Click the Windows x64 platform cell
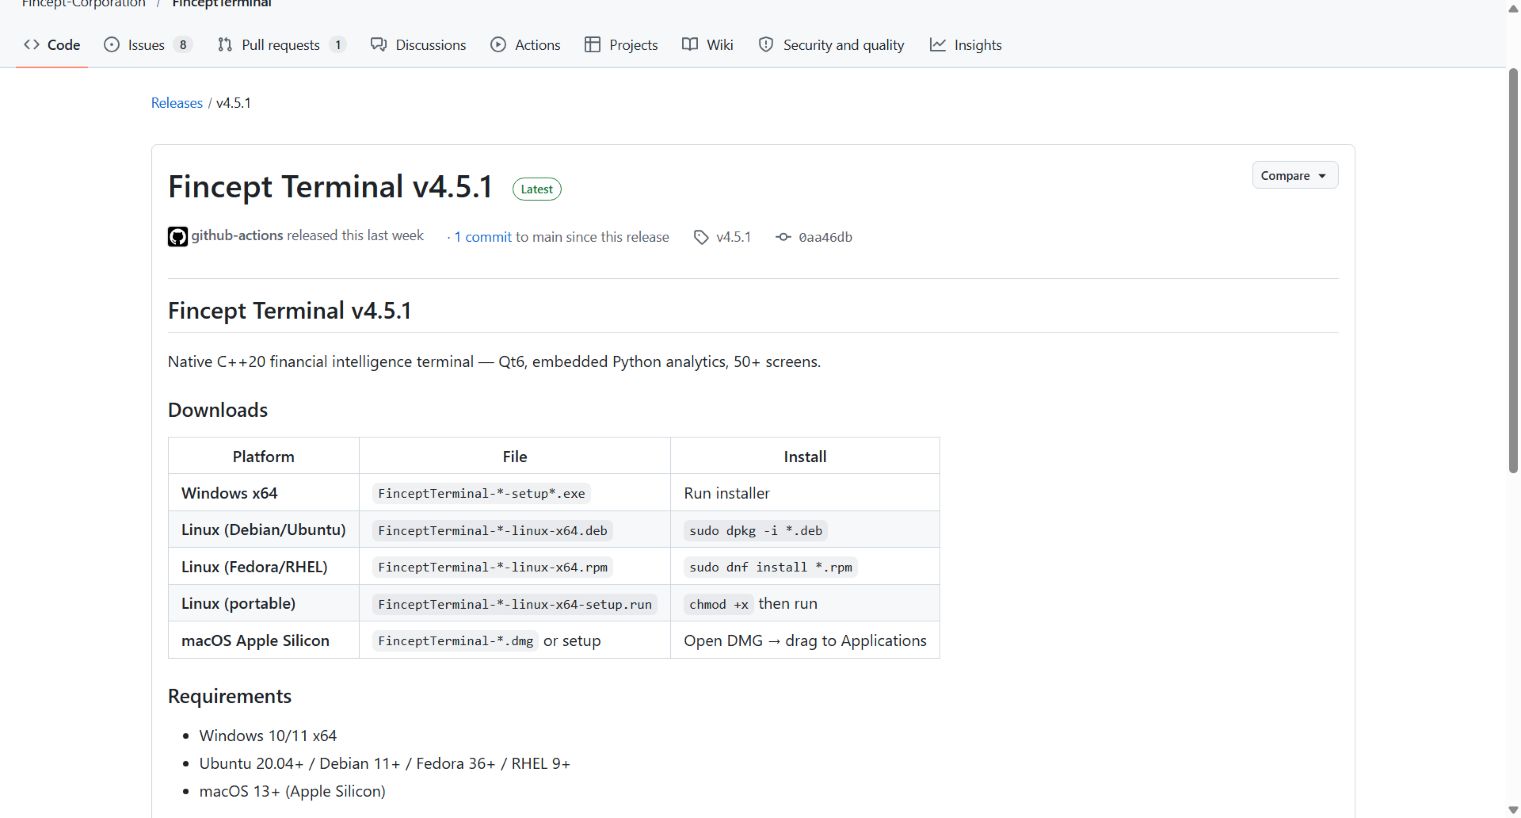 point(264,493)
